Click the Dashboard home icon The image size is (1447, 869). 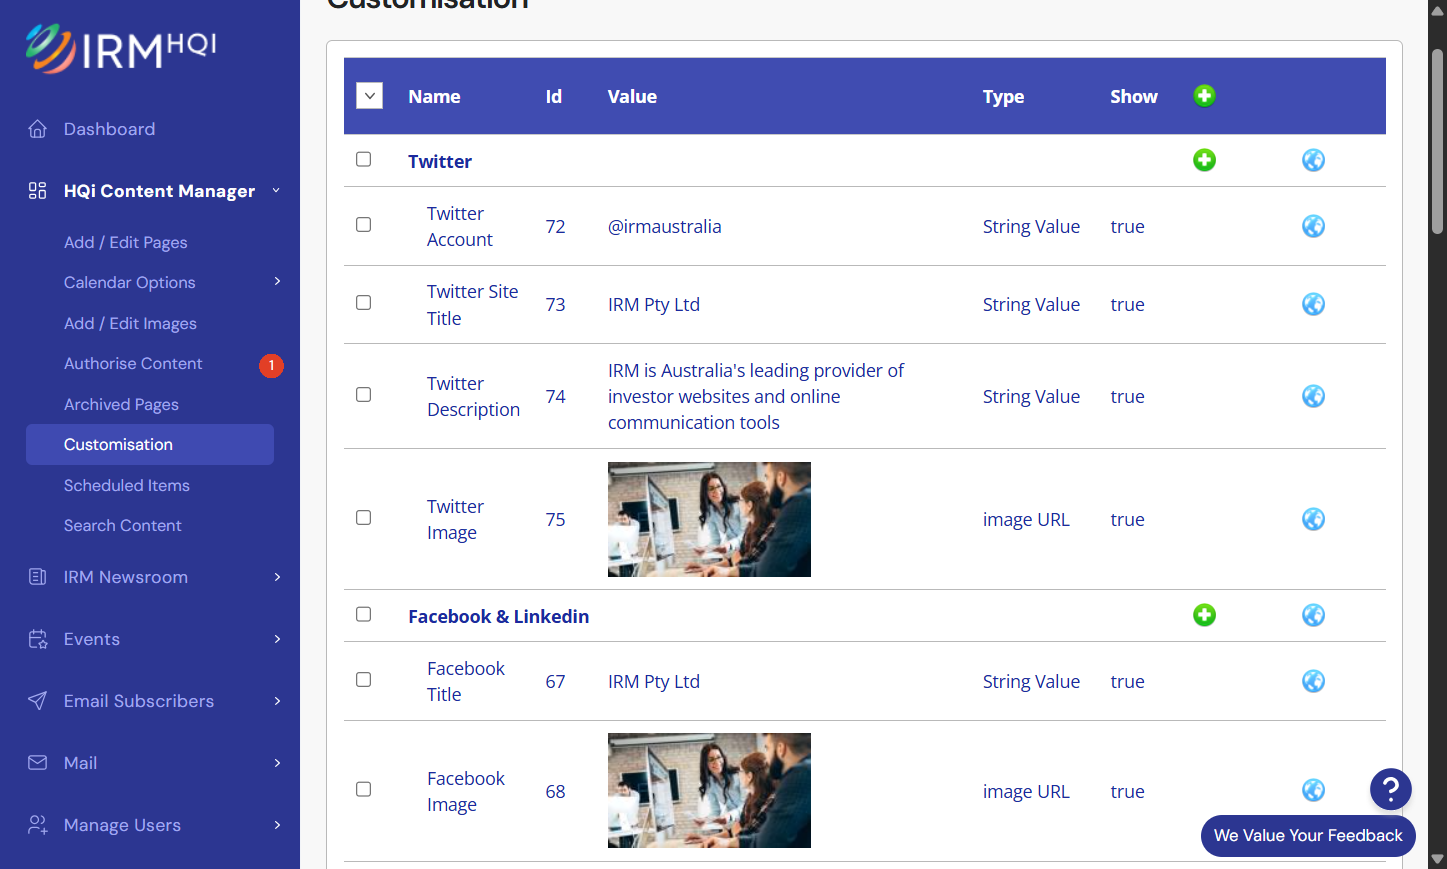pyautogui.click(x=38, y=129)
